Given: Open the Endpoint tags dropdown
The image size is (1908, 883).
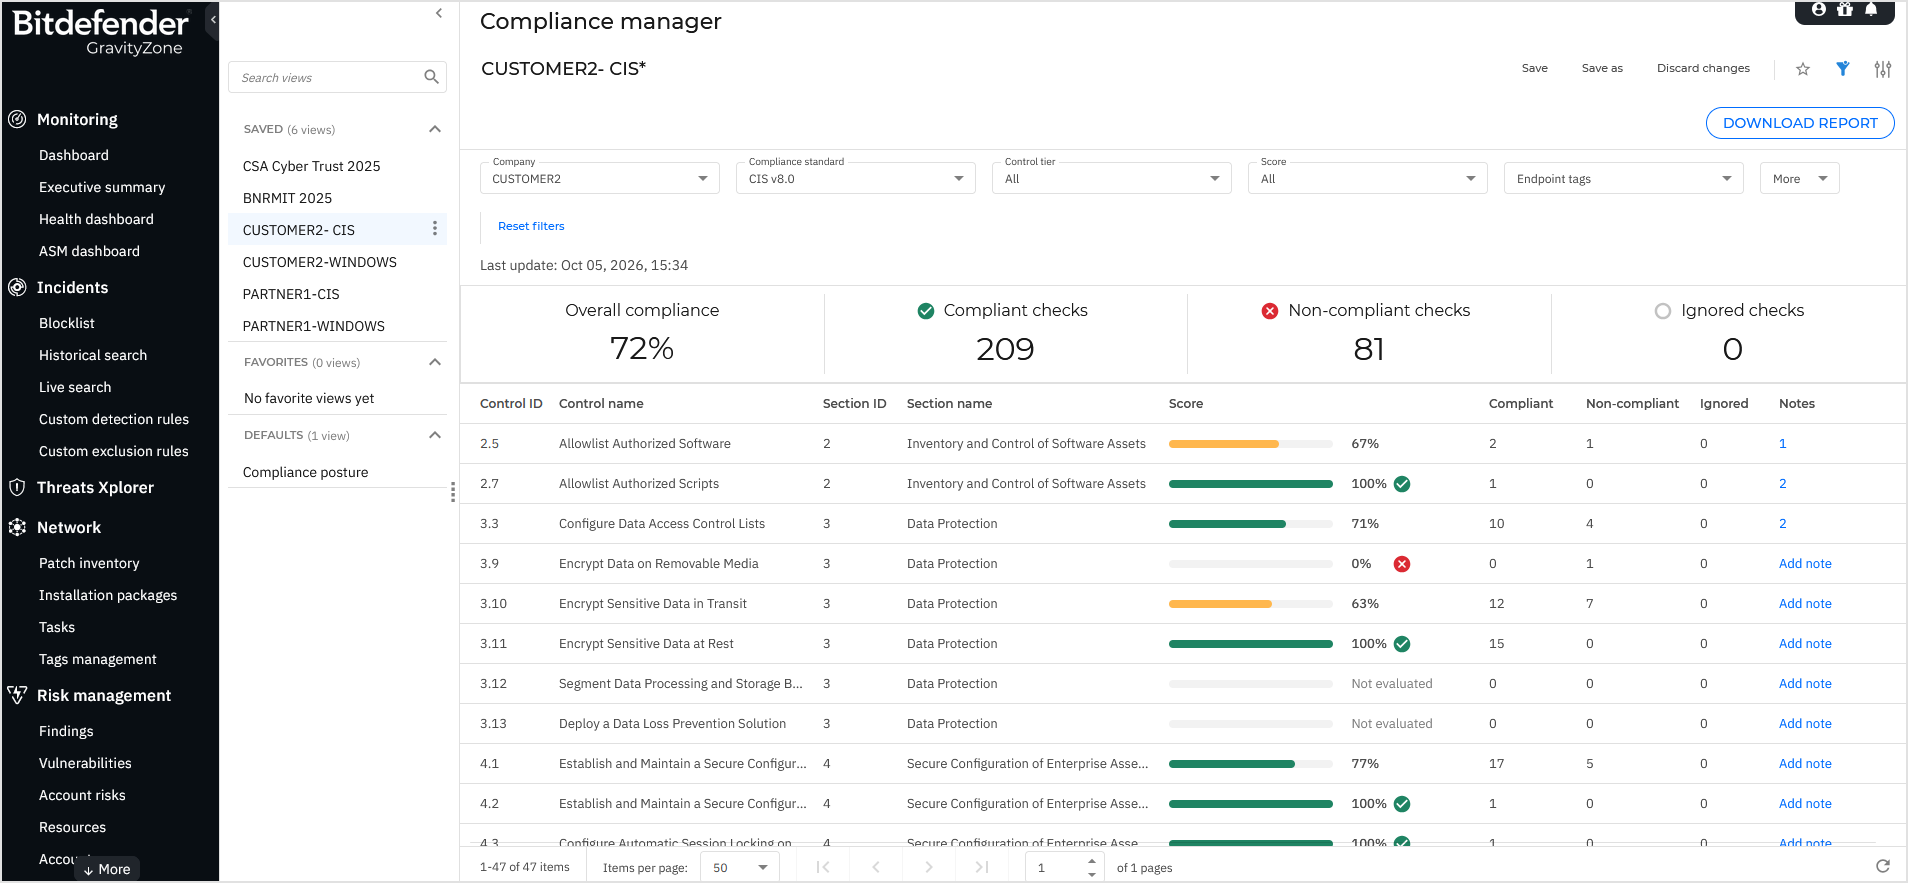Looking at the screenshot, I should pos(1624,178).
